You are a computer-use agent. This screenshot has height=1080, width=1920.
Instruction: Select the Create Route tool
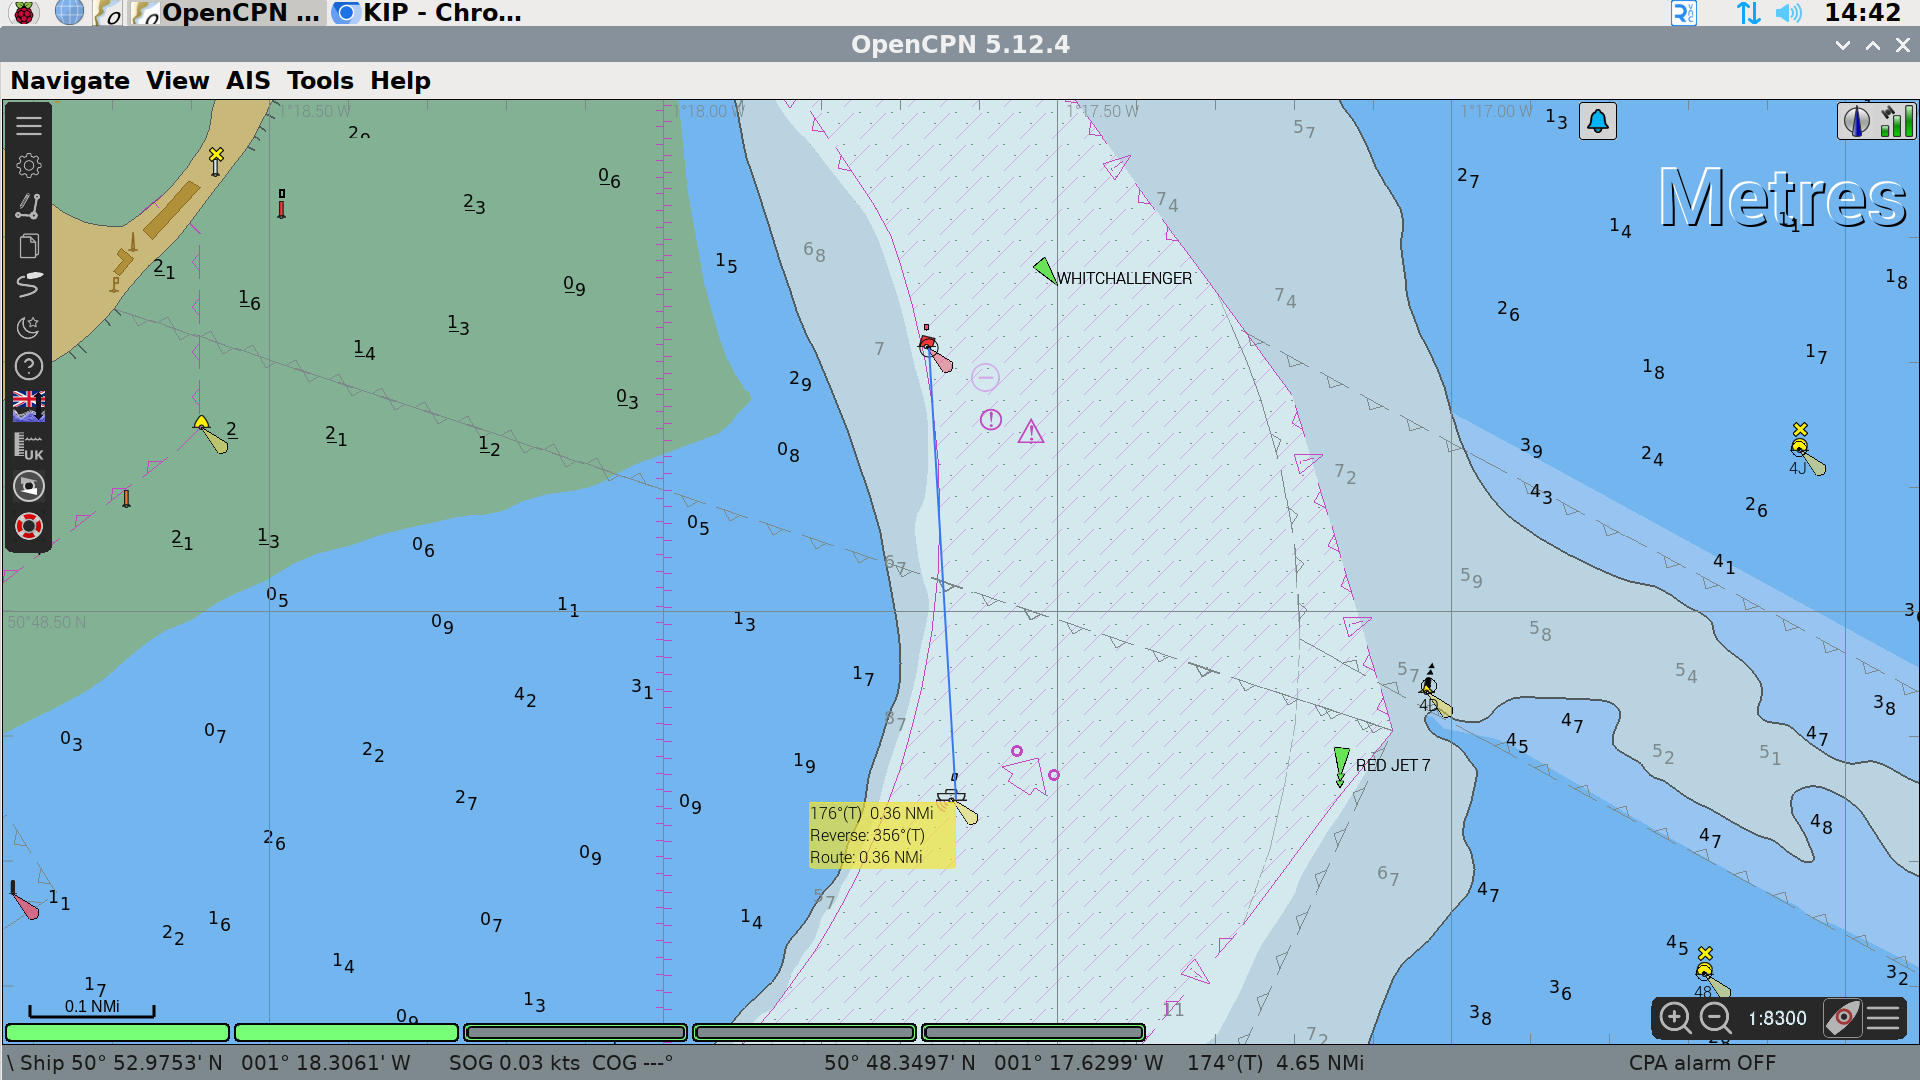click(x=29, y=206)
